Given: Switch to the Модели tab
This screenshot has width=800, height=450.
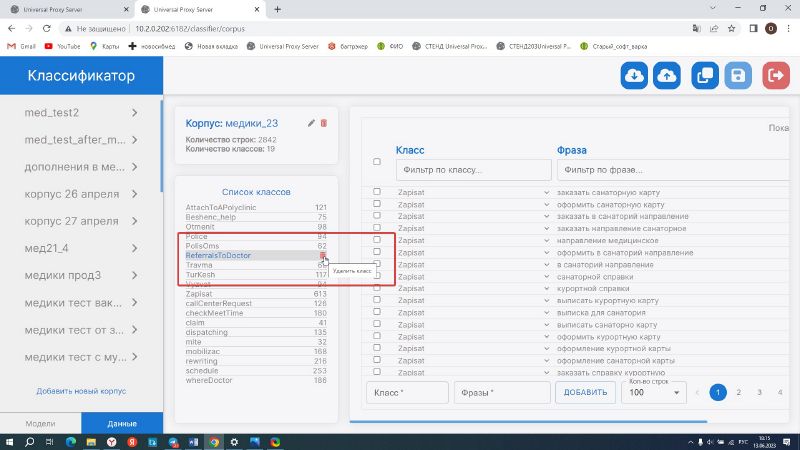Looking at the screenshot, I should (40, 423).
